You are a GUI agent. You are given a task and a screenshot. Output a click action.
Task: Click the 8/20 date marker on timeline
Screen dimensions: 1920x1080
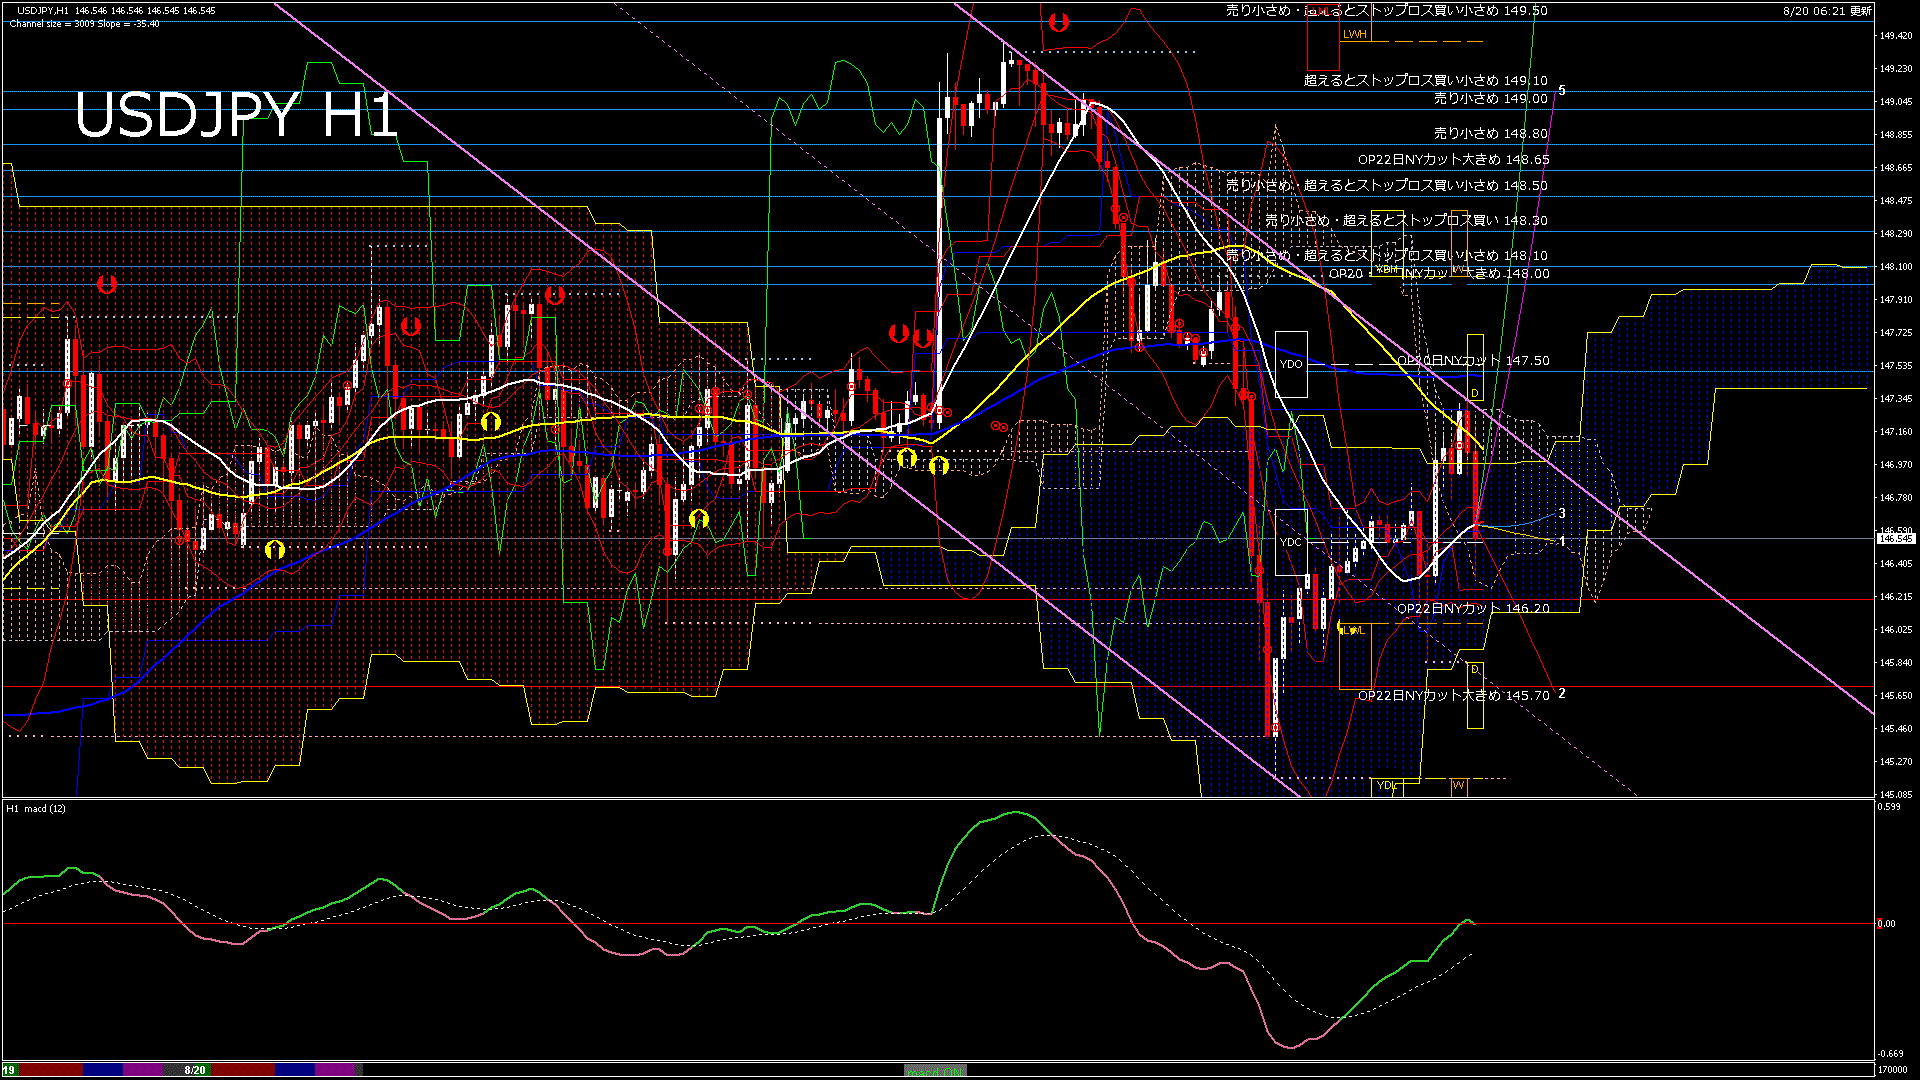click(x=195, y=1070)
